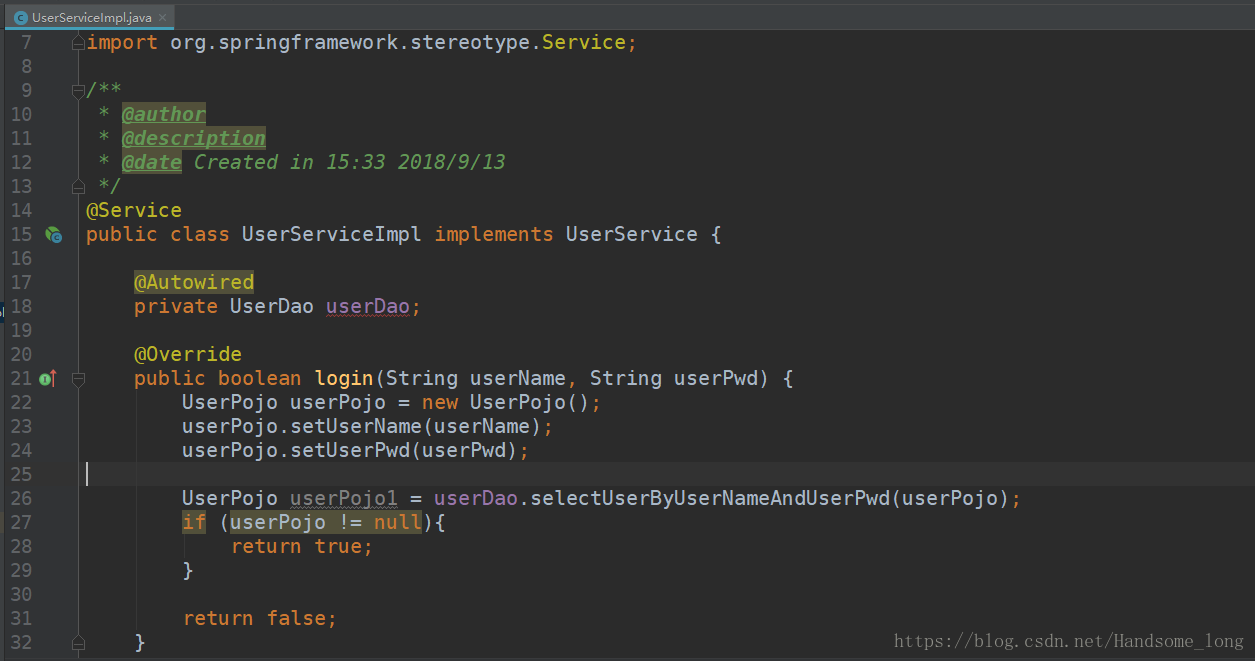Click the 'boolean' return type of login
1255x661 pixels.
point(260,378)
